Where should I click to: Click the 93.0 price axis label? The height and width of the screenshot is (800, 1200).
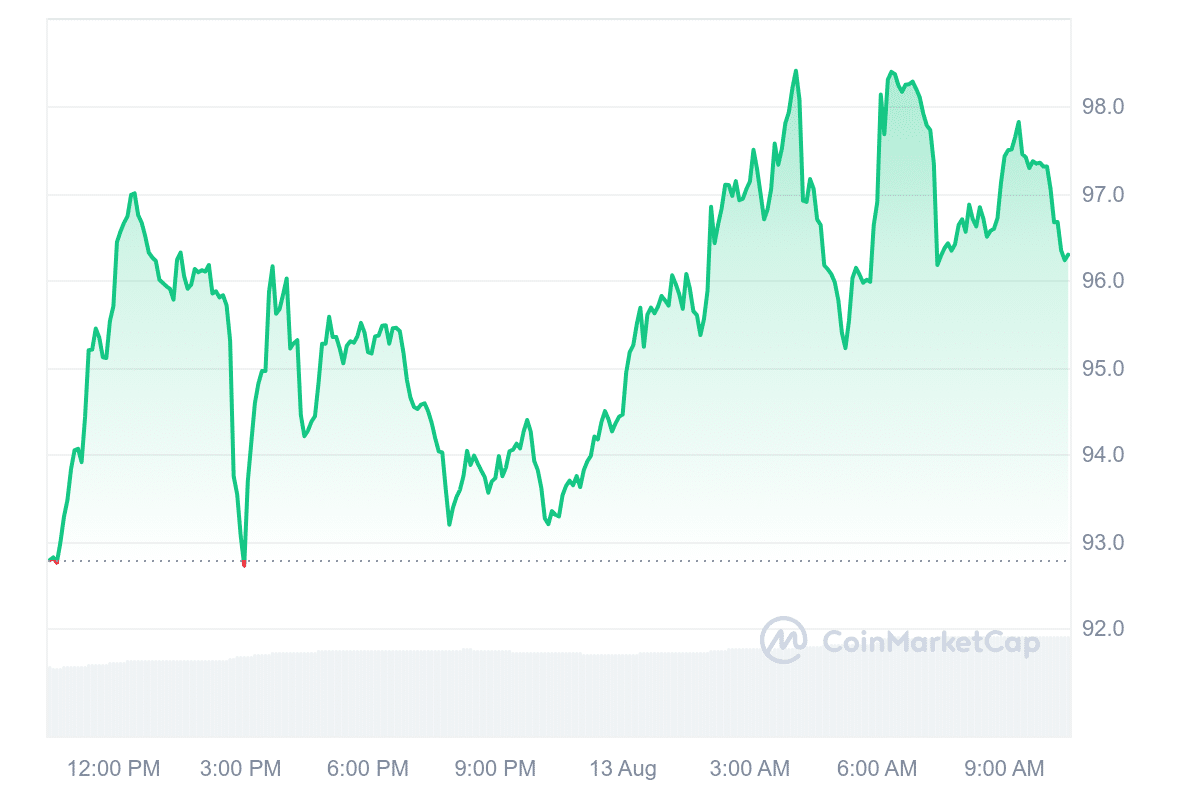pos(1103,543)
